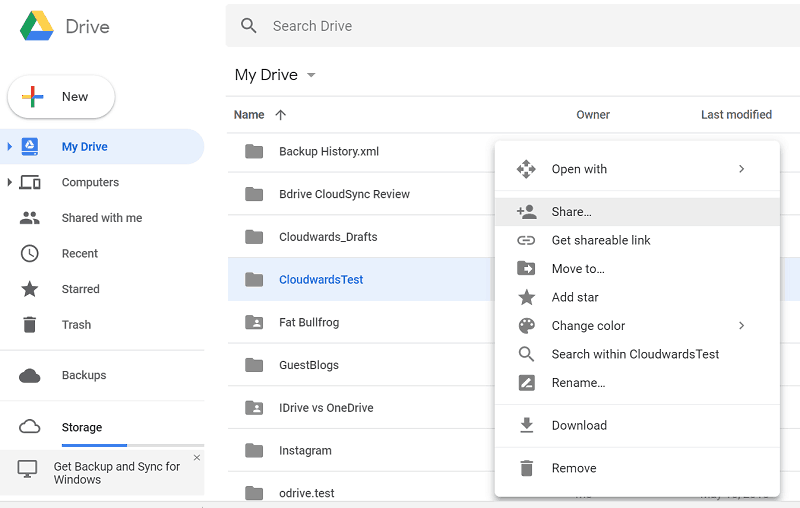
Task: Click the My Drive sidebar icon
Action: click(x=30, y=146)
